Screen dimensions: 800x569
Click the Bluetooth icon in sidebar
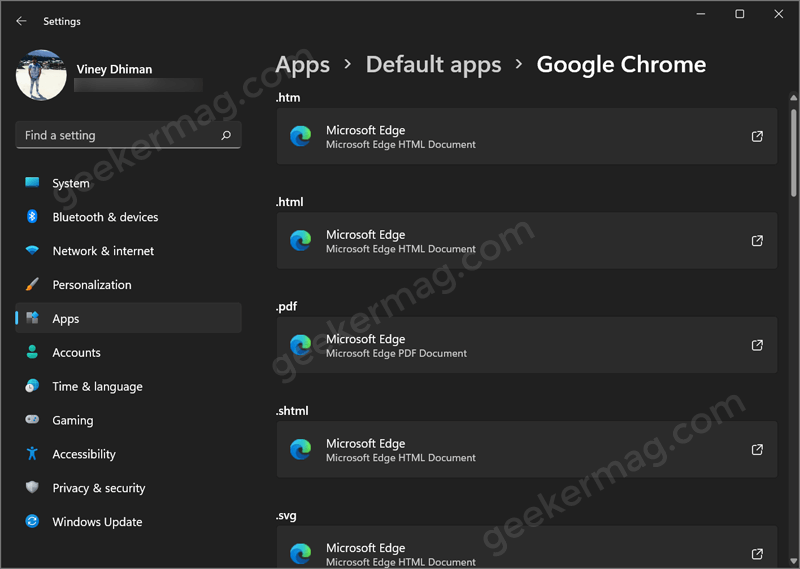32,216
